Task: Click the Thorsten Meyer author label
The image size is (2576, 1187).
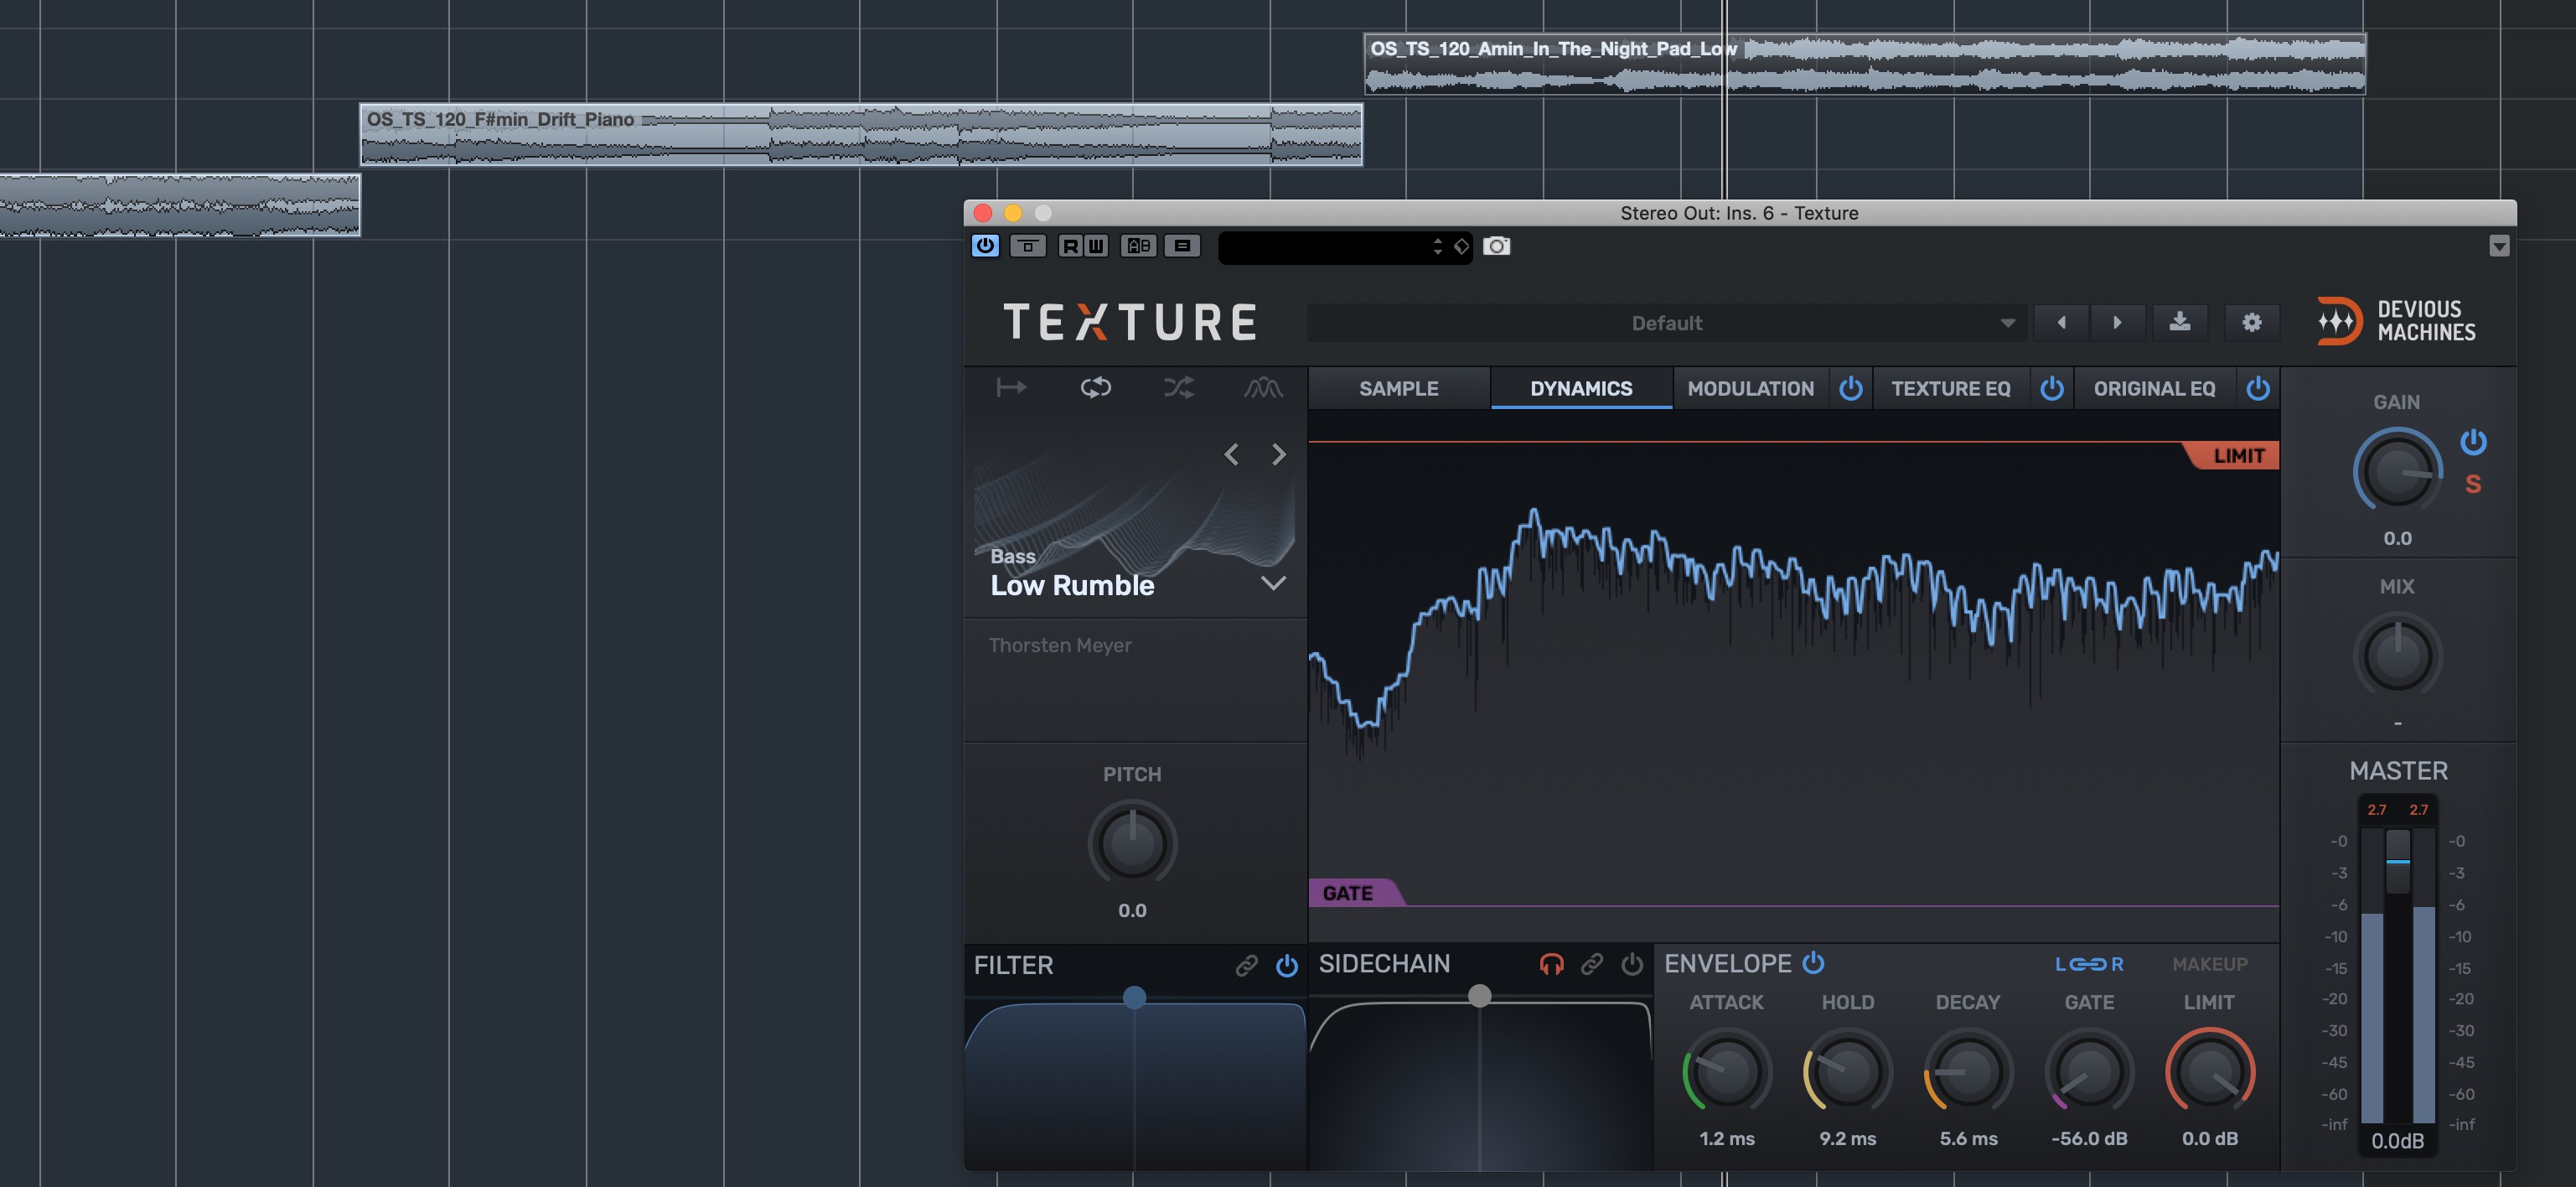Action: tap(1060, 645)
